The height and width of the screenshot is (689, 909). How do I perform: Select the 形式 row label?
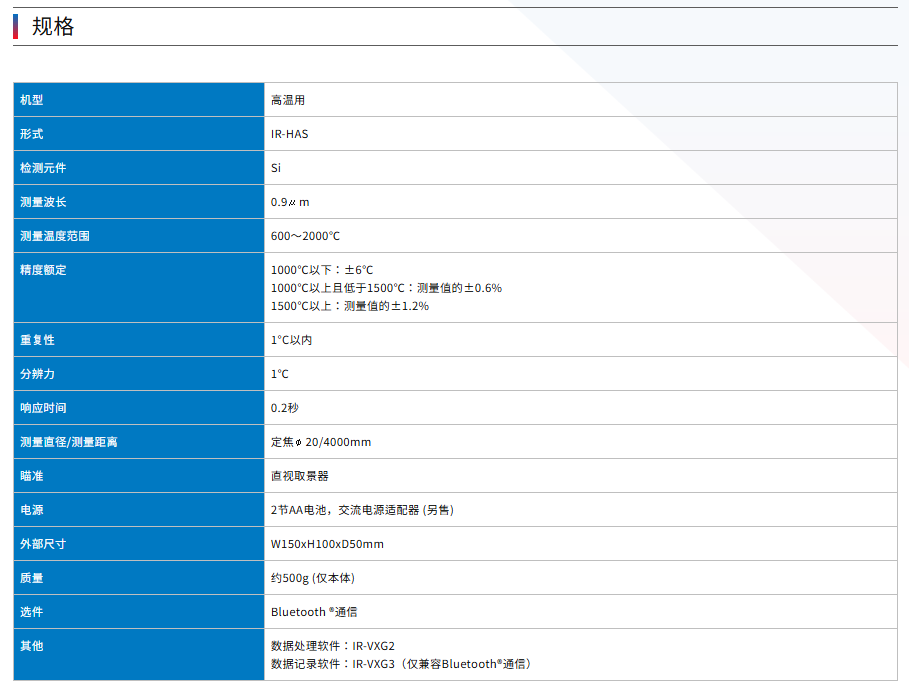click(x=31, y=134)
